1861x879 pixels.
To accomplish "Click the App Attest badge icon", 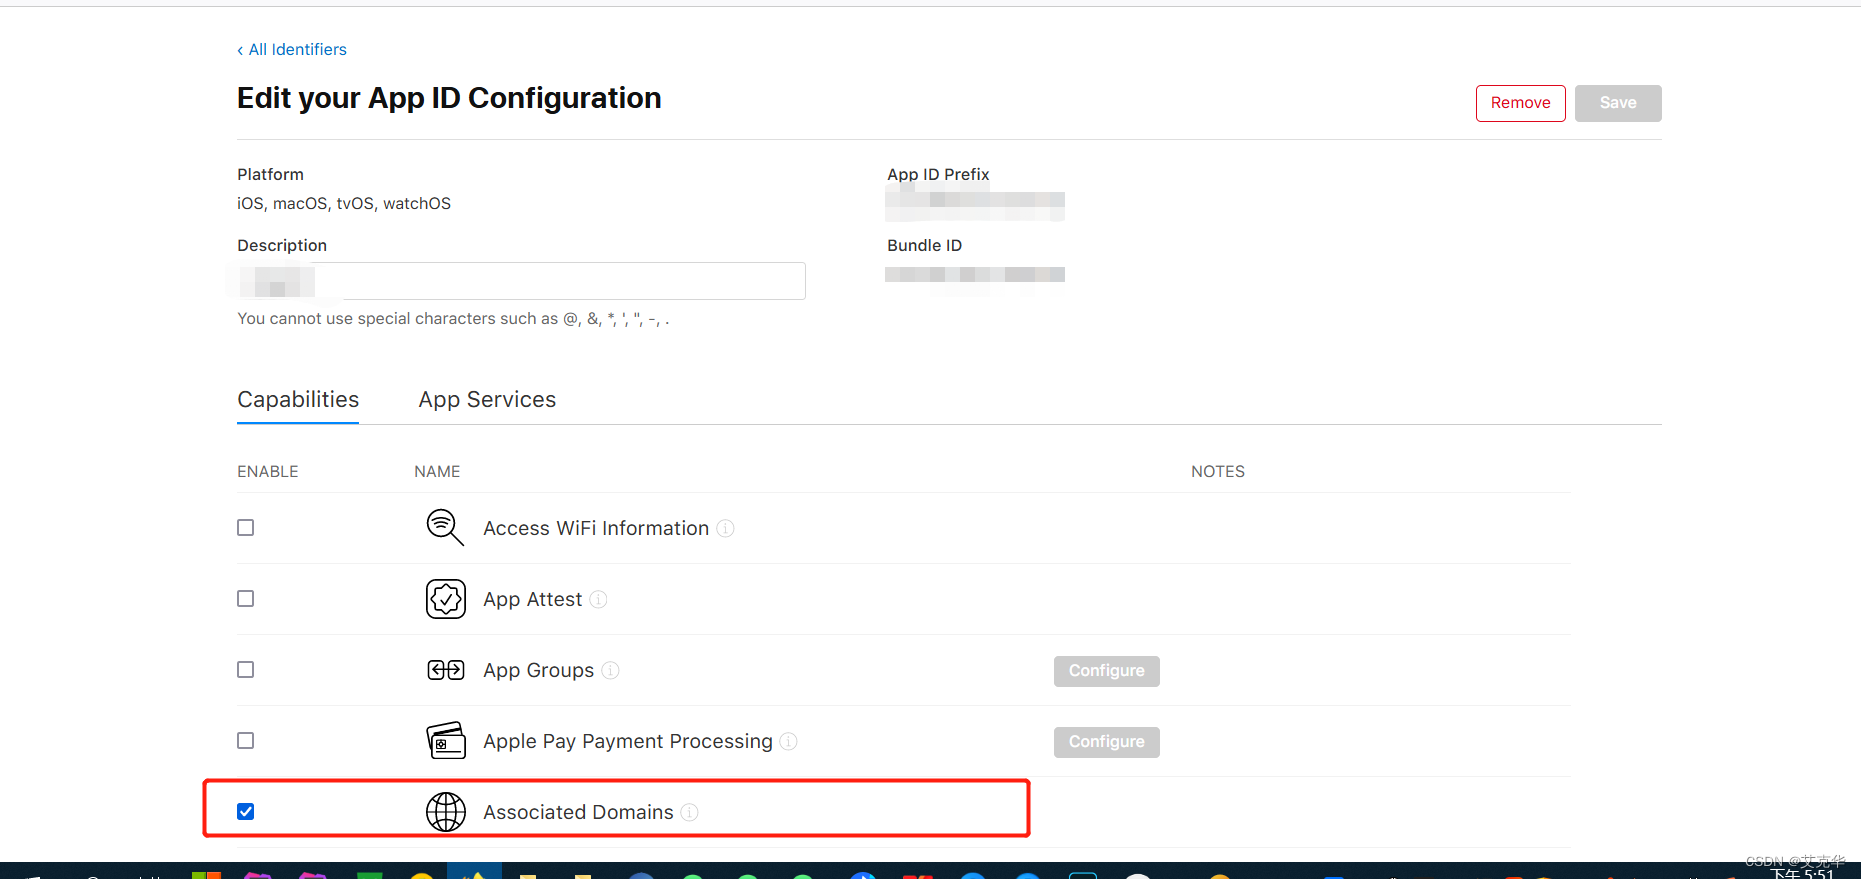I will click(446, 599).
